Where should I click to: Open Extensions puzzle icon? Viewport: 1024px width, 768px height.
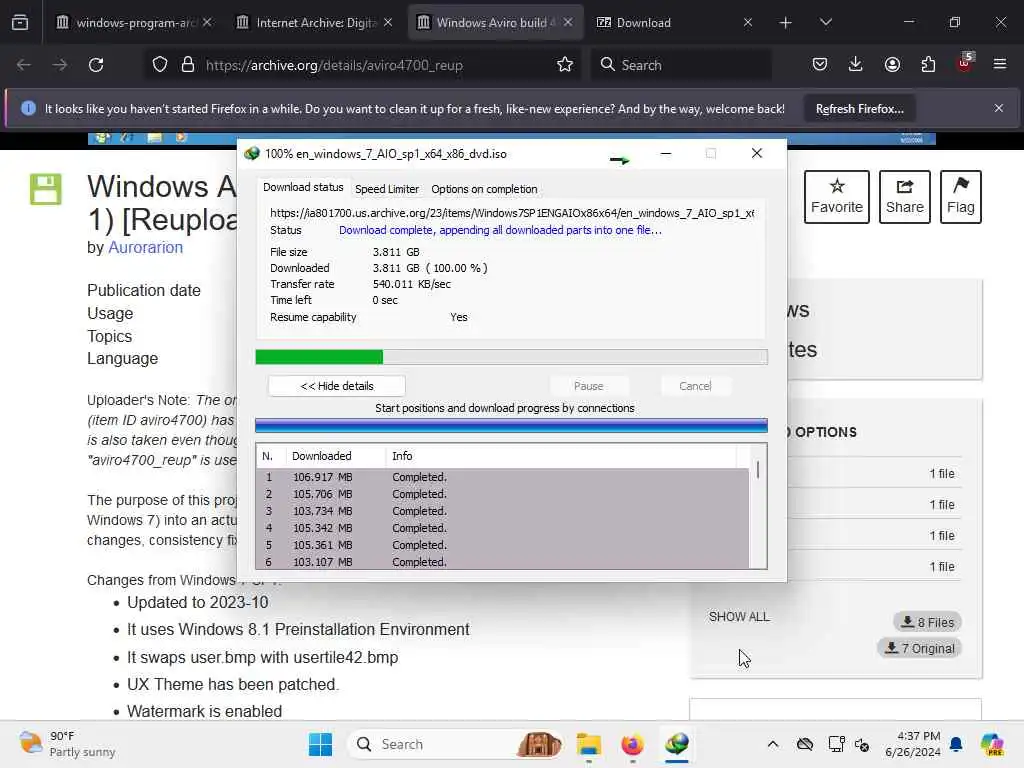tap(928, 65)
